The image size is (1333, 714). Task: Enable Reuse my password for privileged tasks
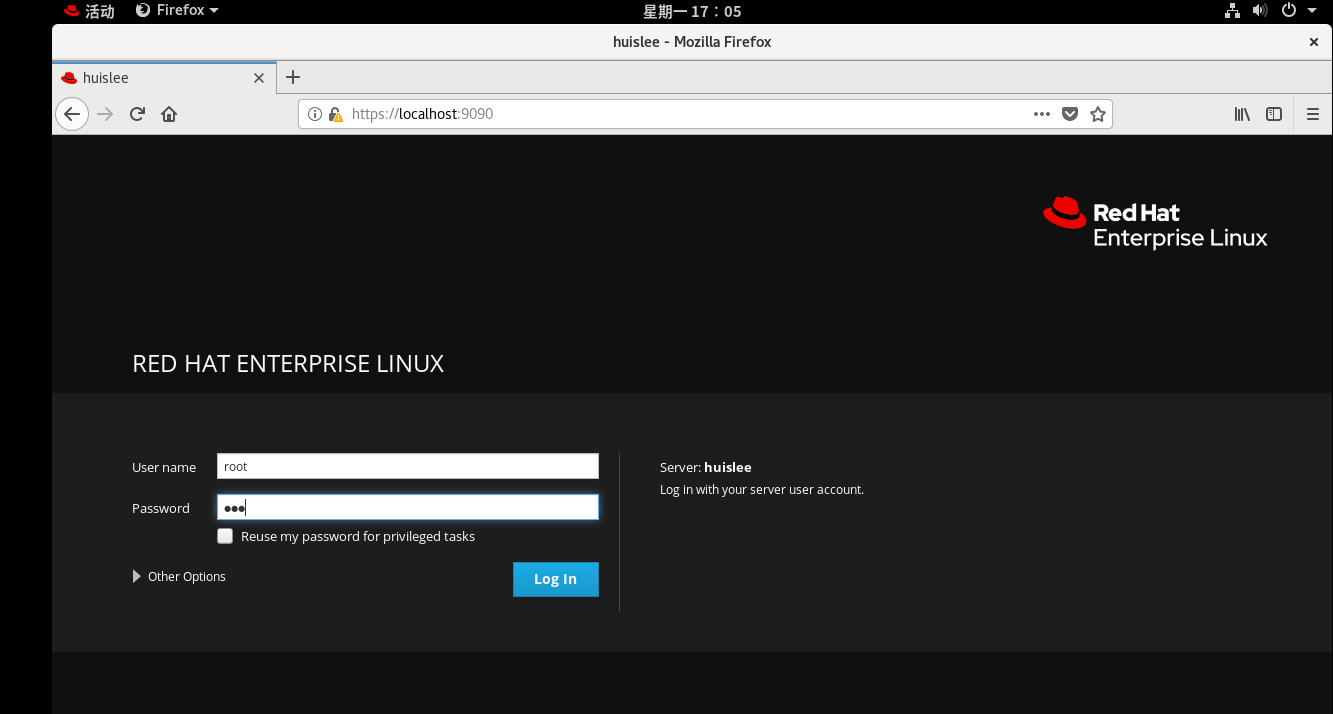coord(225,536)
